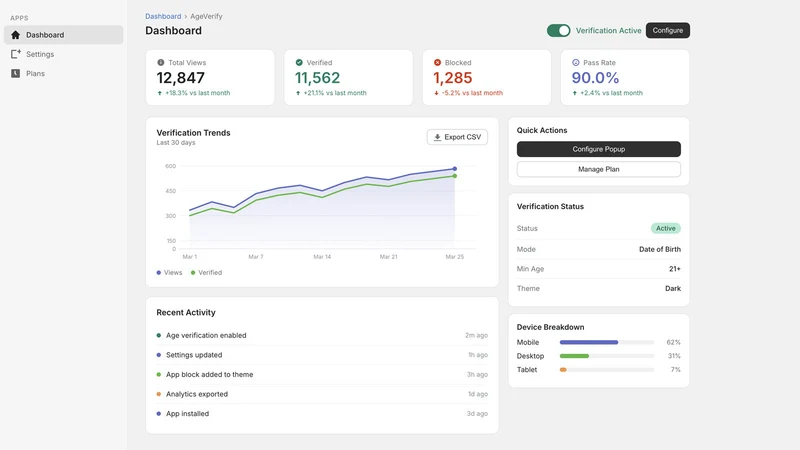Screen dimensions: 800x450
Task: Click the Tablet device progress bar
Action: coord(607,369)
